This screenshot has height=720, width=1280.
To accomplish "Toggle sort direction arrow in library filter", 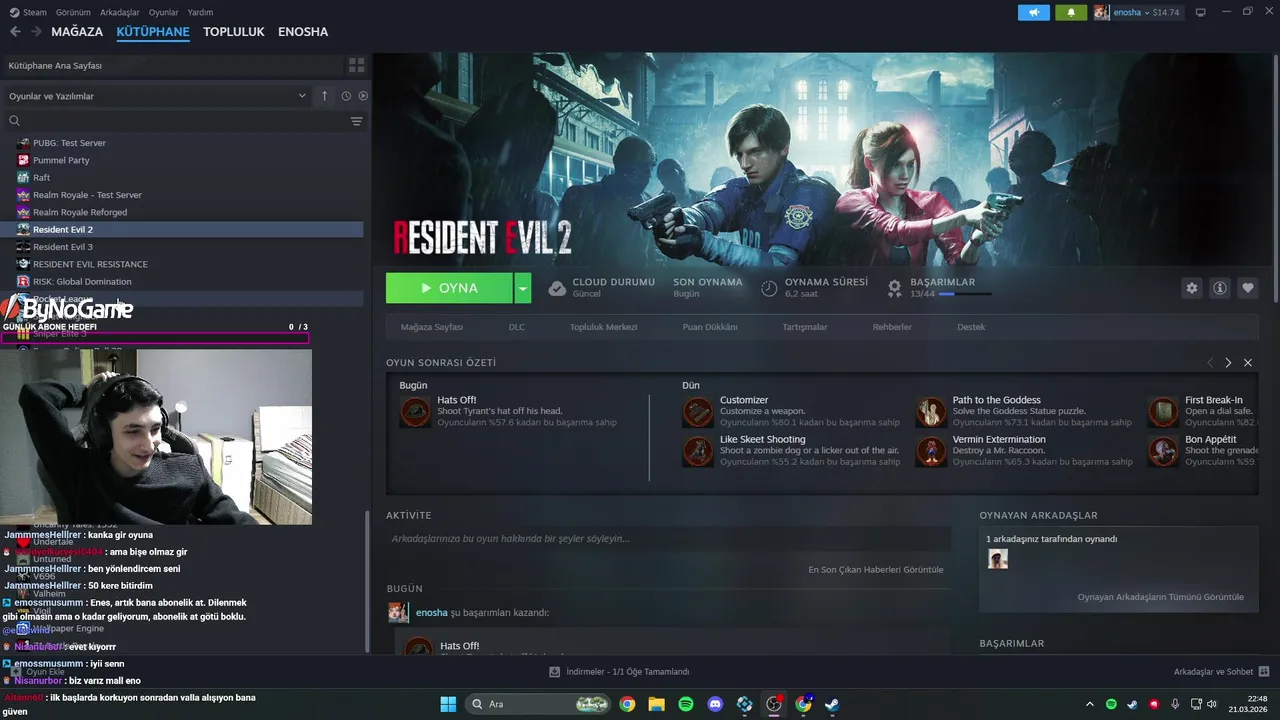I will [x=324, y=96].
